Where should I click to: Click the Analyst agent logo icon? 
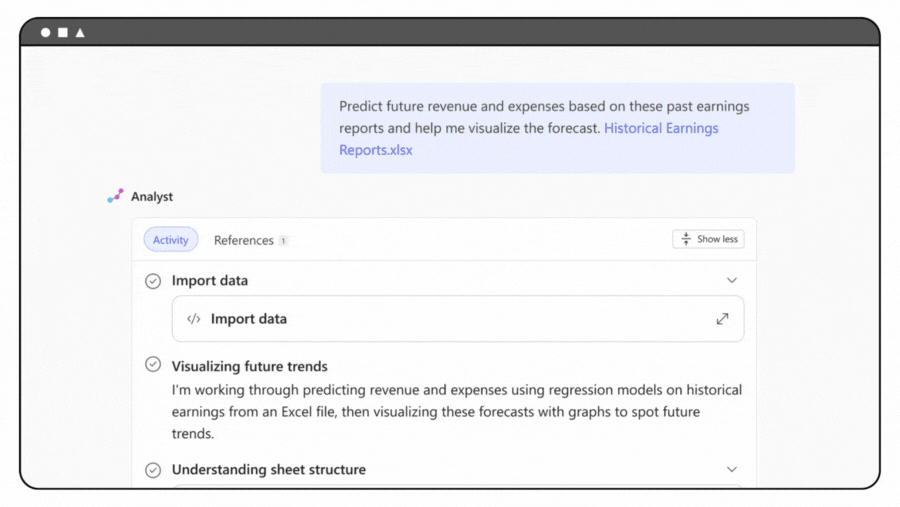click(x=115, y=196)
